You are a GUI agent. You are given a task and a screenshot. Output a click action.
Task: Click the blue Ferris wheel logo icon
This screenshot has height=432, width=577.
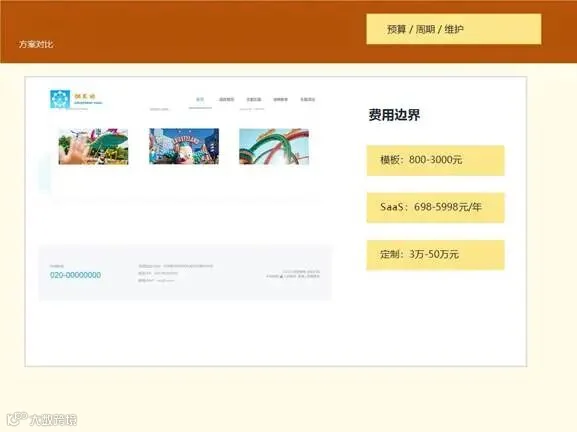[x=60, y=99]
